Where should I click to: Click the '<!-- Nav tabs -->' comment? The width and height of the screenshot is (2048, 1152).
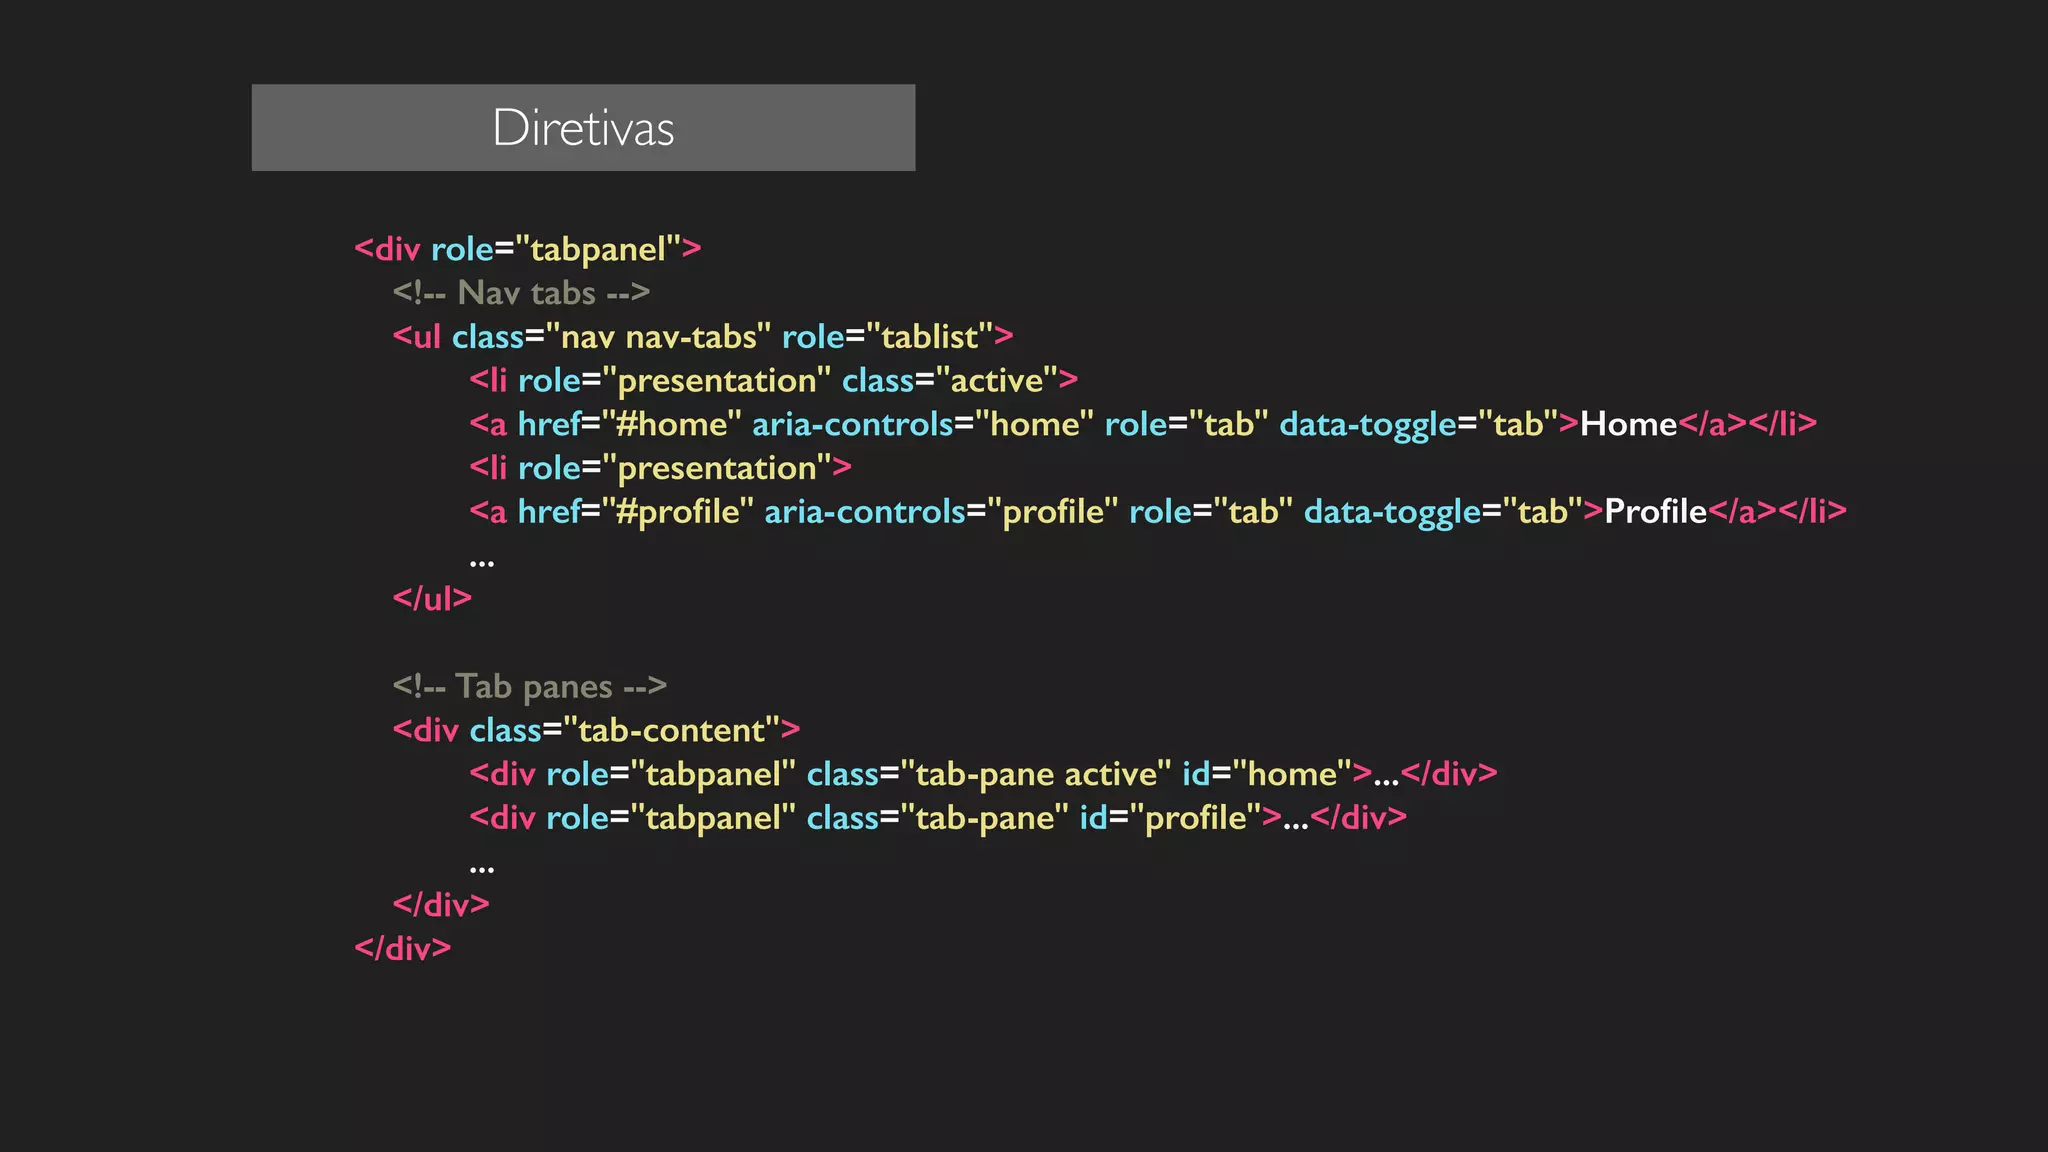(x=521, y=293)
